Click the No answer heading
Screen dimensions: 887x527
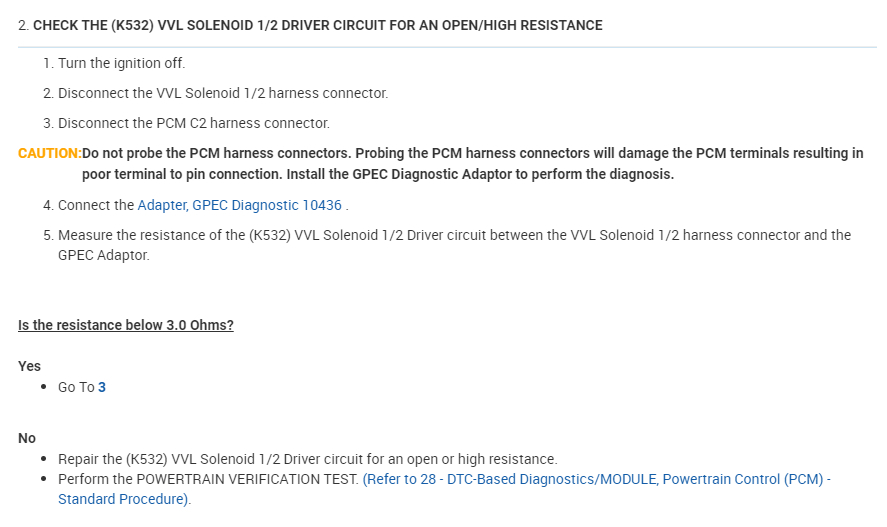27,438
